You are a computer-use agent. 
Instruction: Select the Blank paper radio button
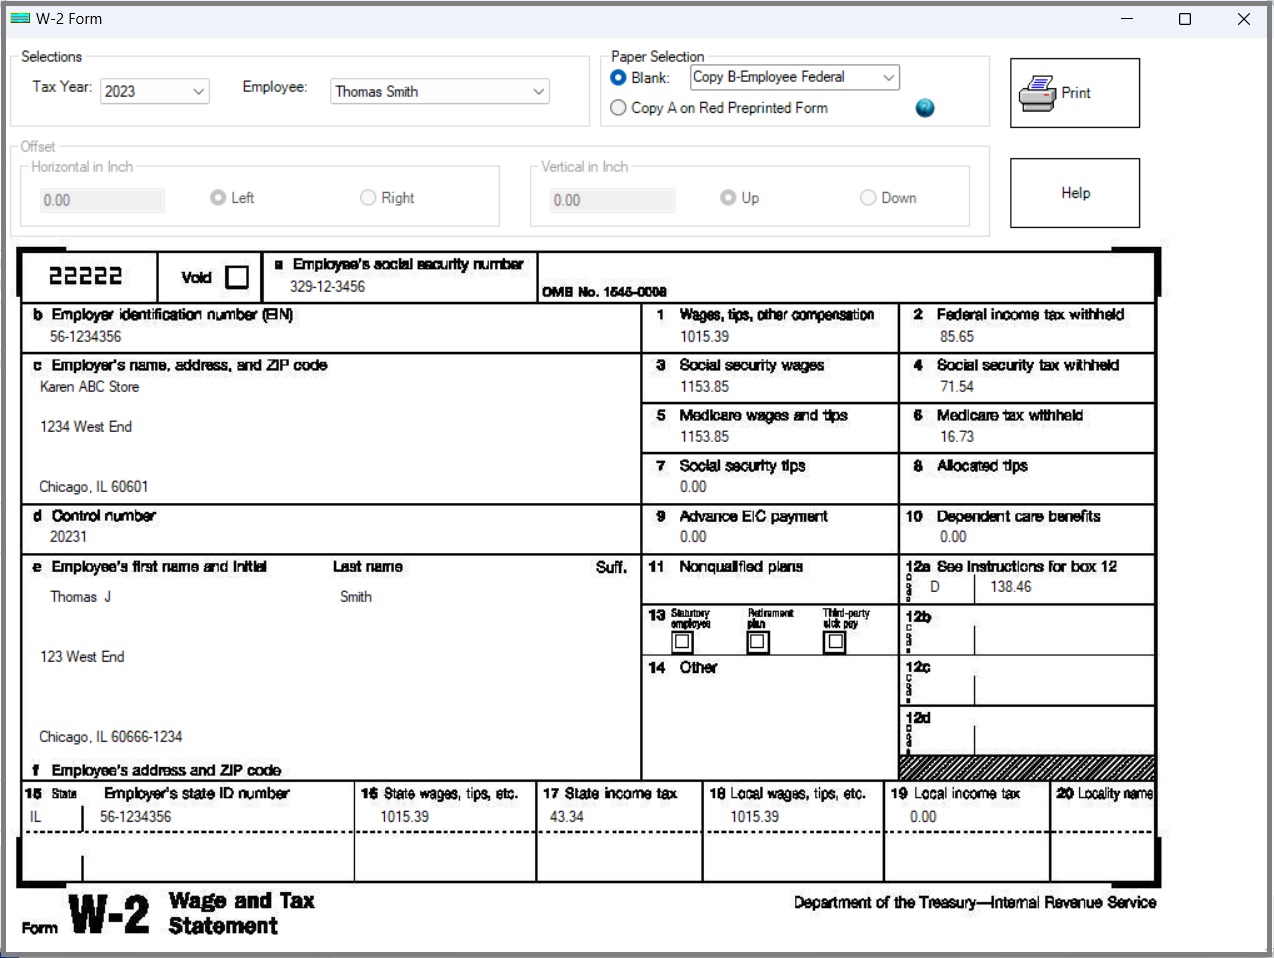618,77
